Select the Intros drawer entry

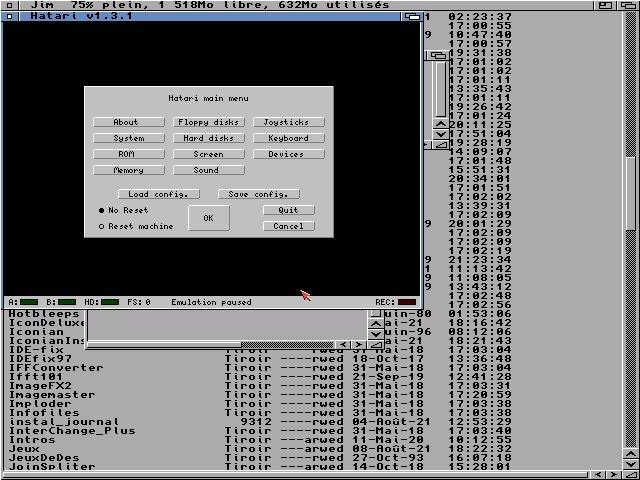click(x=32, y=440)
